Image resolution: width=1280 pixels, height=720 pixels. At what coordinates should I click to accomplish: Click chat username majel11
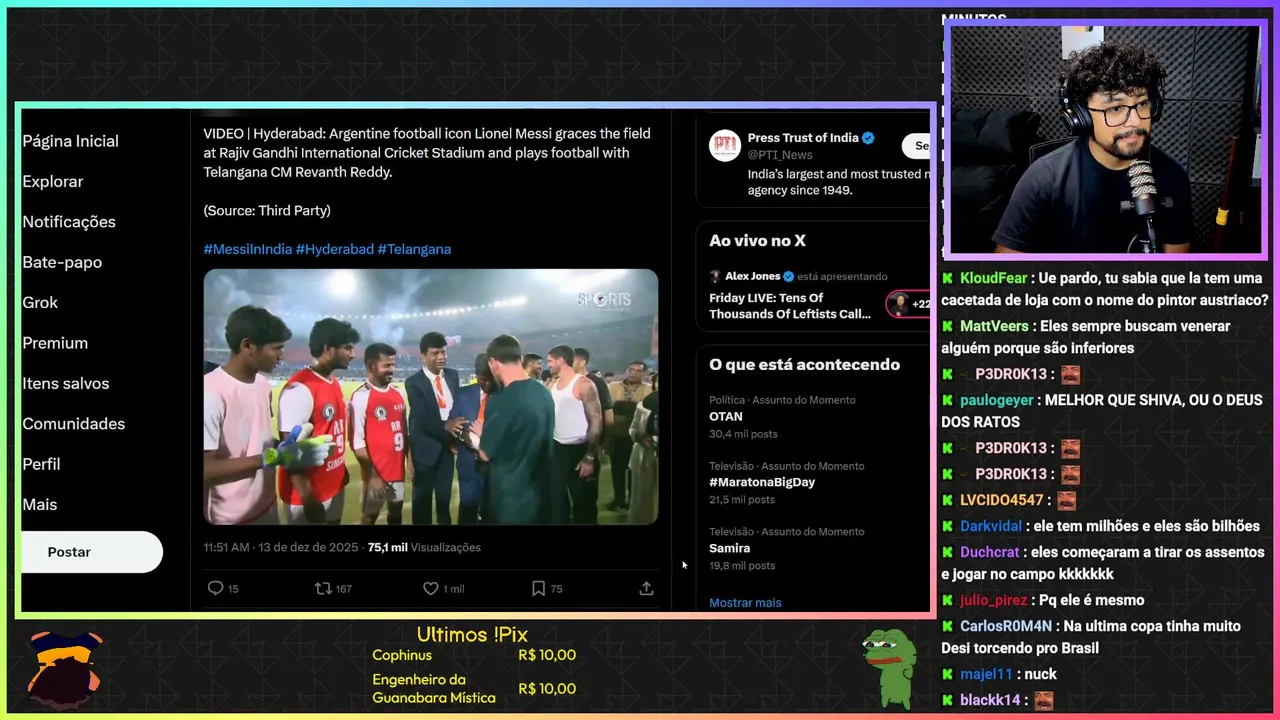986,674
